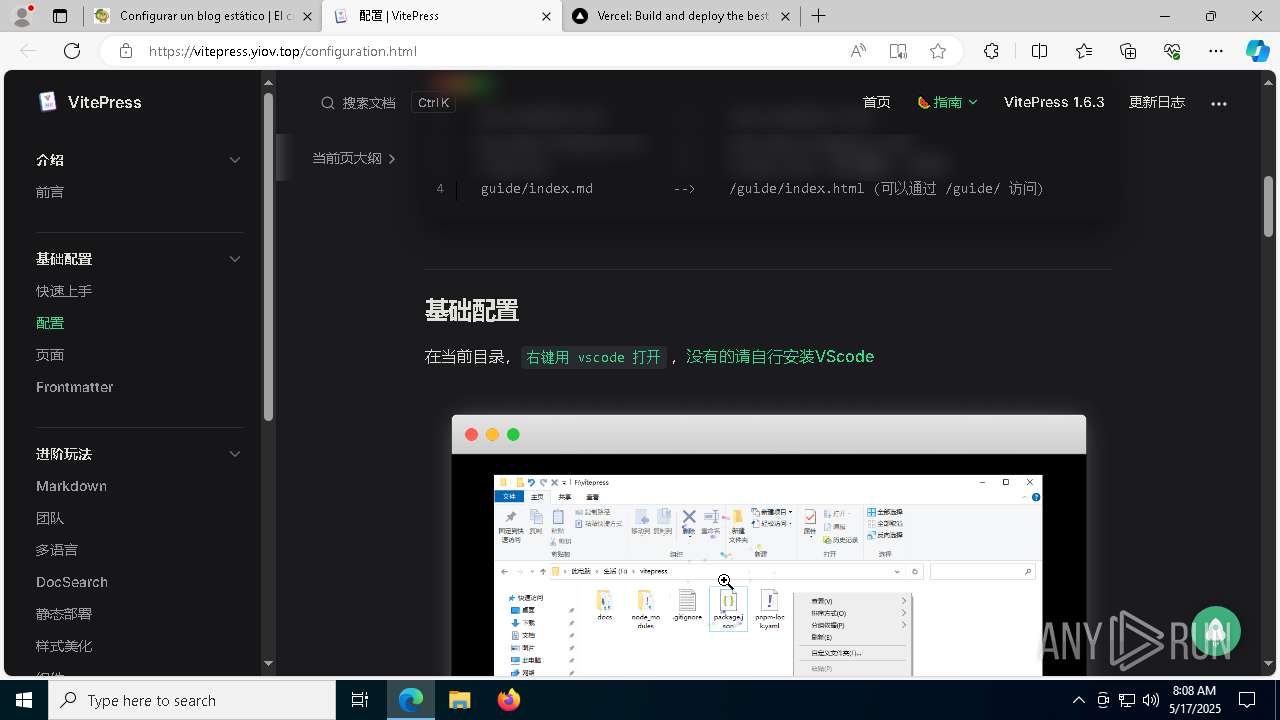1280x720 pixels.
Task: Open the taskbar clock and date
Action: 1194,700
